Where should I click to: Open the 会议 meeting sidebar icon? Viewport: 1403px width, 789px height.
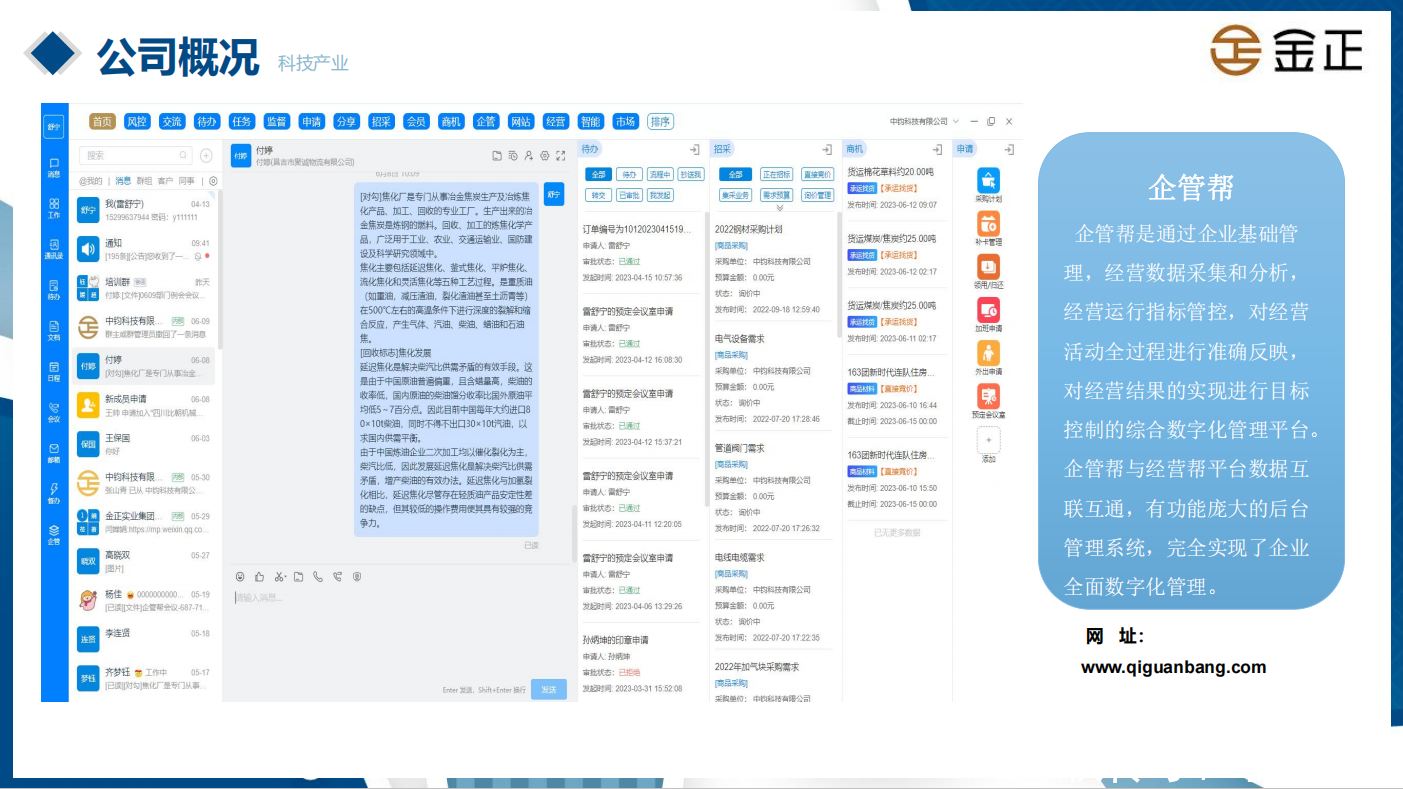[x=54, y=411]
